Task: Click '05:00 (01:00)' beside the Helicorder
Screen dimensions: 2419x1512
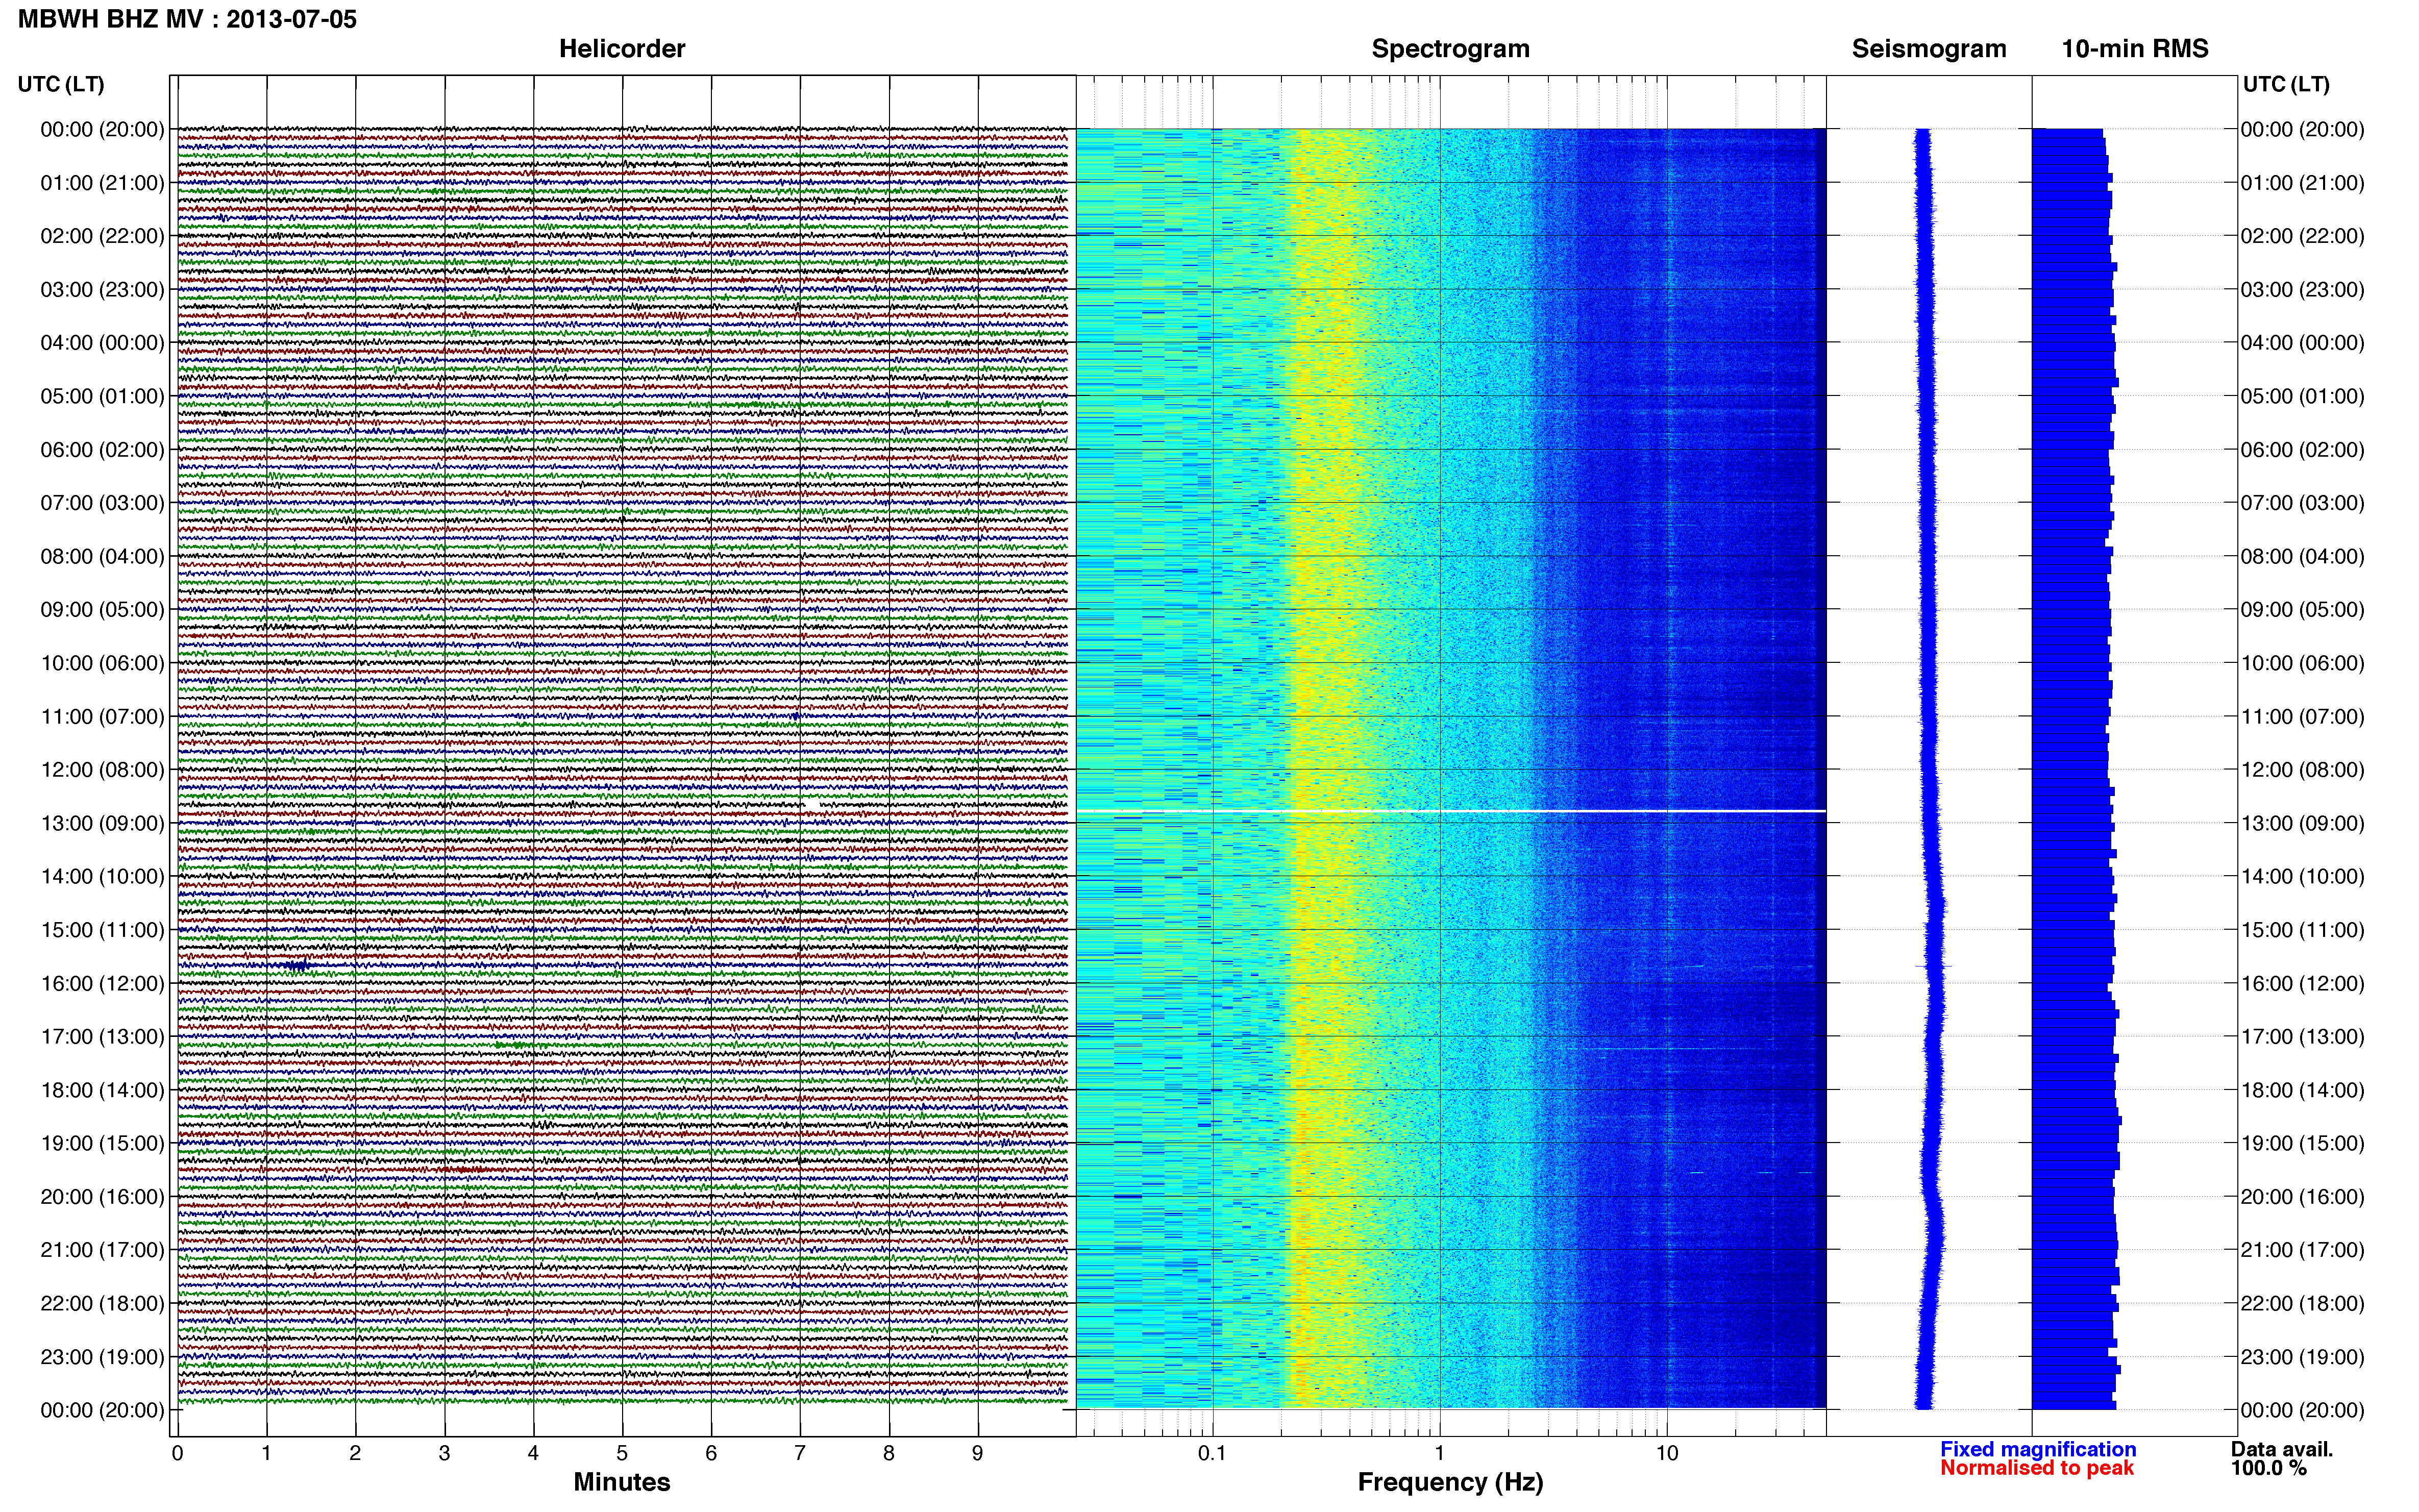Action: [102, 396]
